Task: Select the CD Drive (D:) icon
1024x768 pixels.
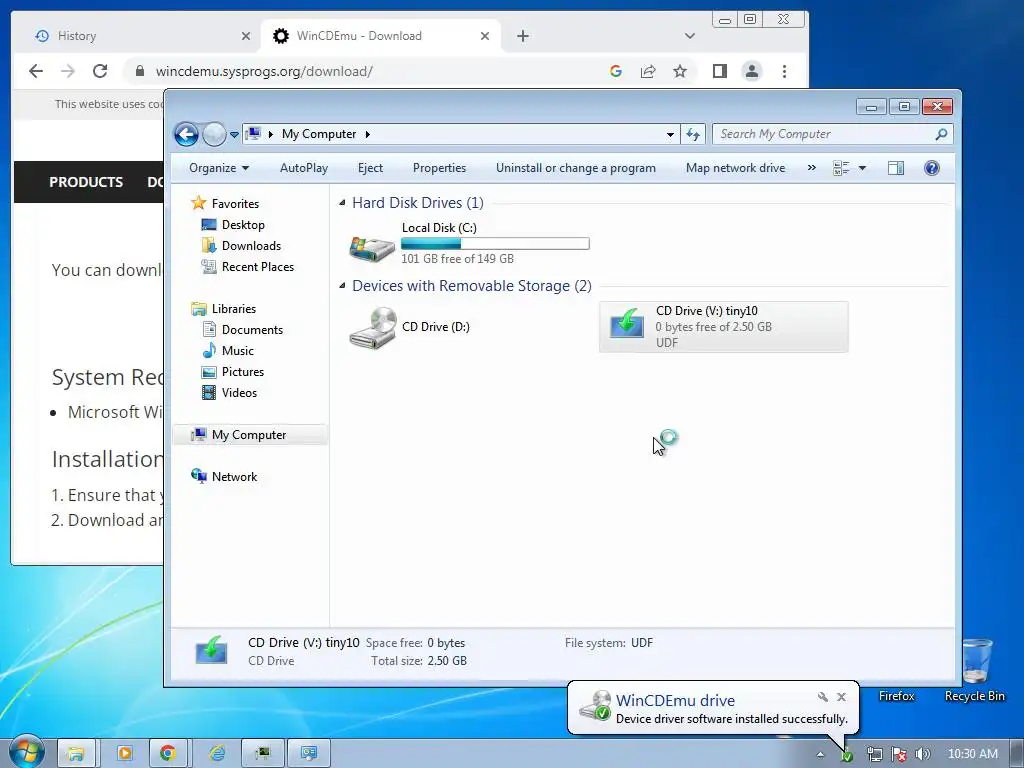Action: tap(372, 327)
